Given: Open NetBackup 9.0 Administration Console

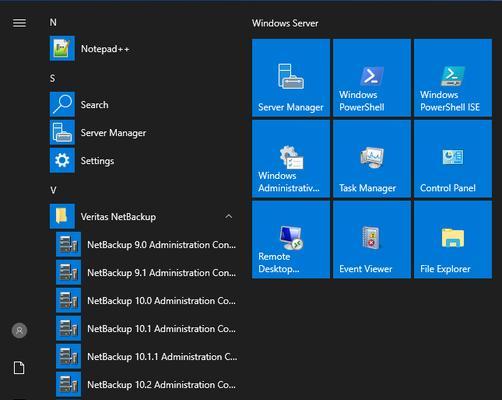Looking at the screenshot, I should [x=147, y=245].
